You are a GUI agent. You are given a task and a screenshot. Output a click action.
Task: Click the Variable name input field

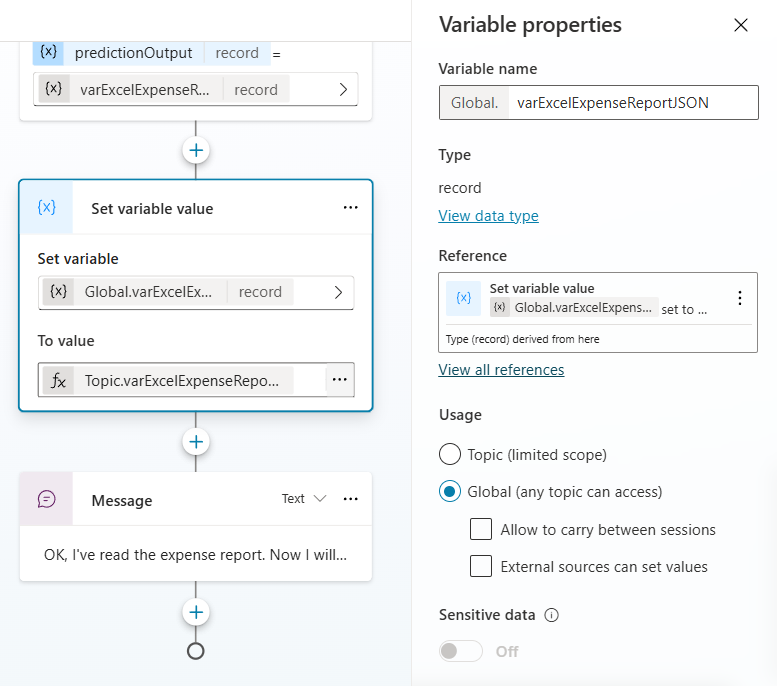[632, 102]
